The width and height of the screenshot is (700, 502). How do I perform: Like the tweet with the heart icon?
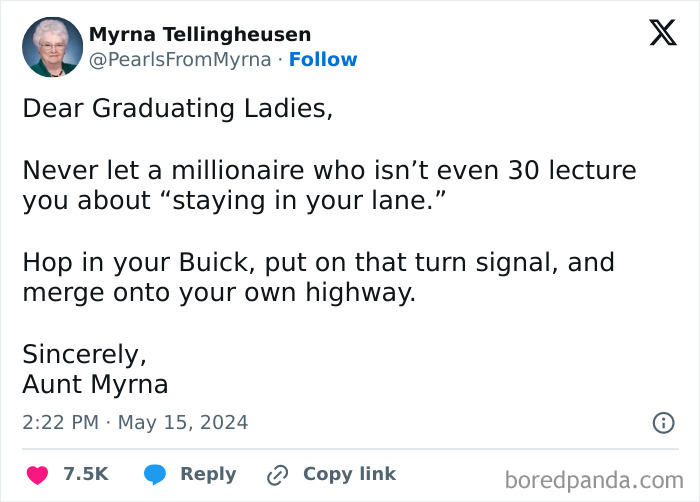[36, 474]
